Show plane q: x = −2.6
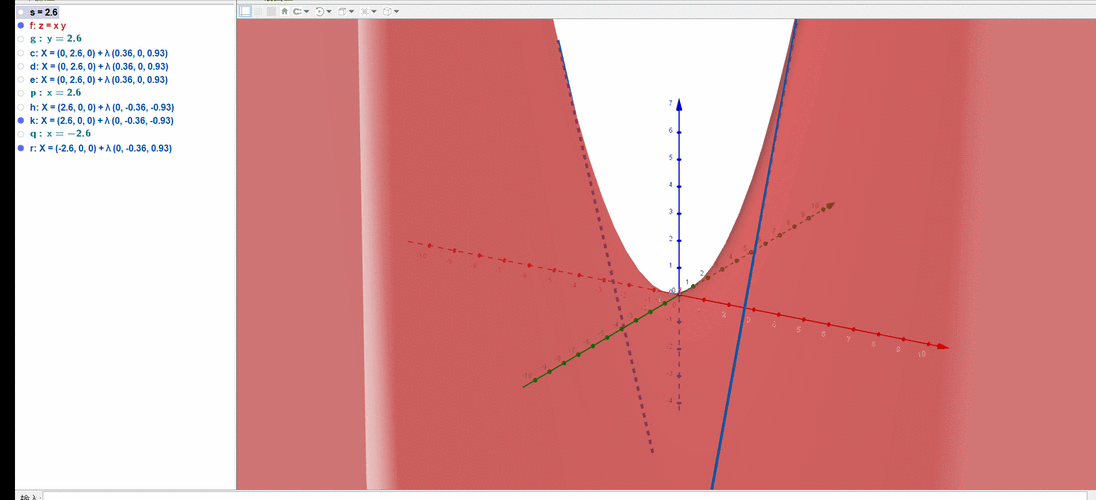1096x500 pixels. [x=21, y=134]
